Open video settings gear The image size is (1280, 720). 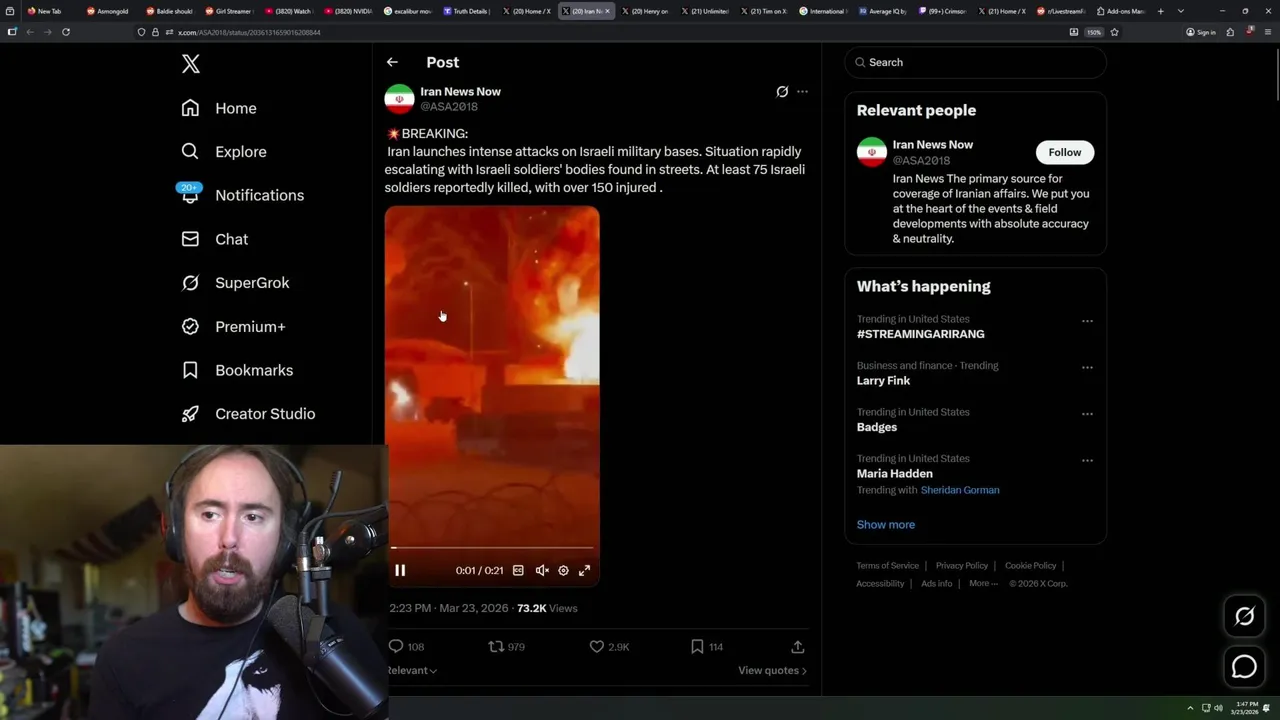[x=563, y=570]
